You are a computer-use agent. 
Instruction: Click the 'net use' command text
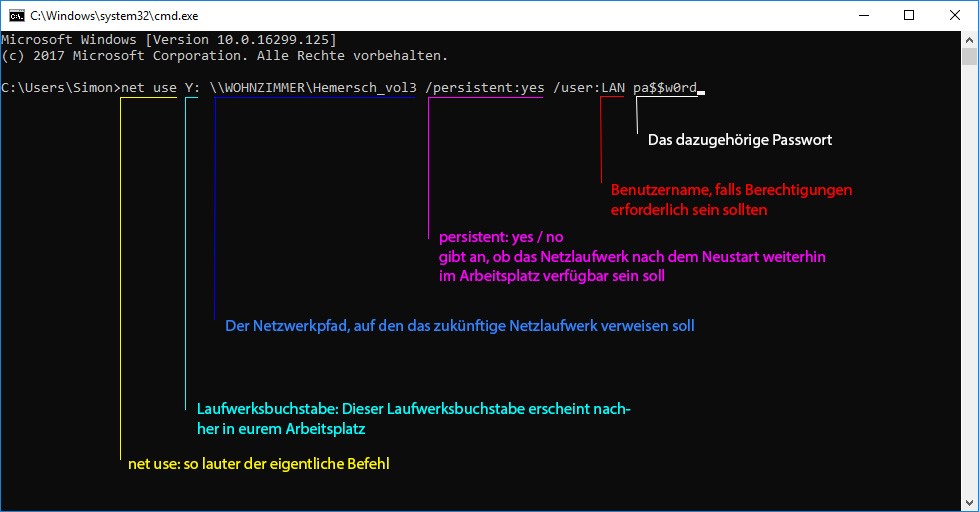148,88
